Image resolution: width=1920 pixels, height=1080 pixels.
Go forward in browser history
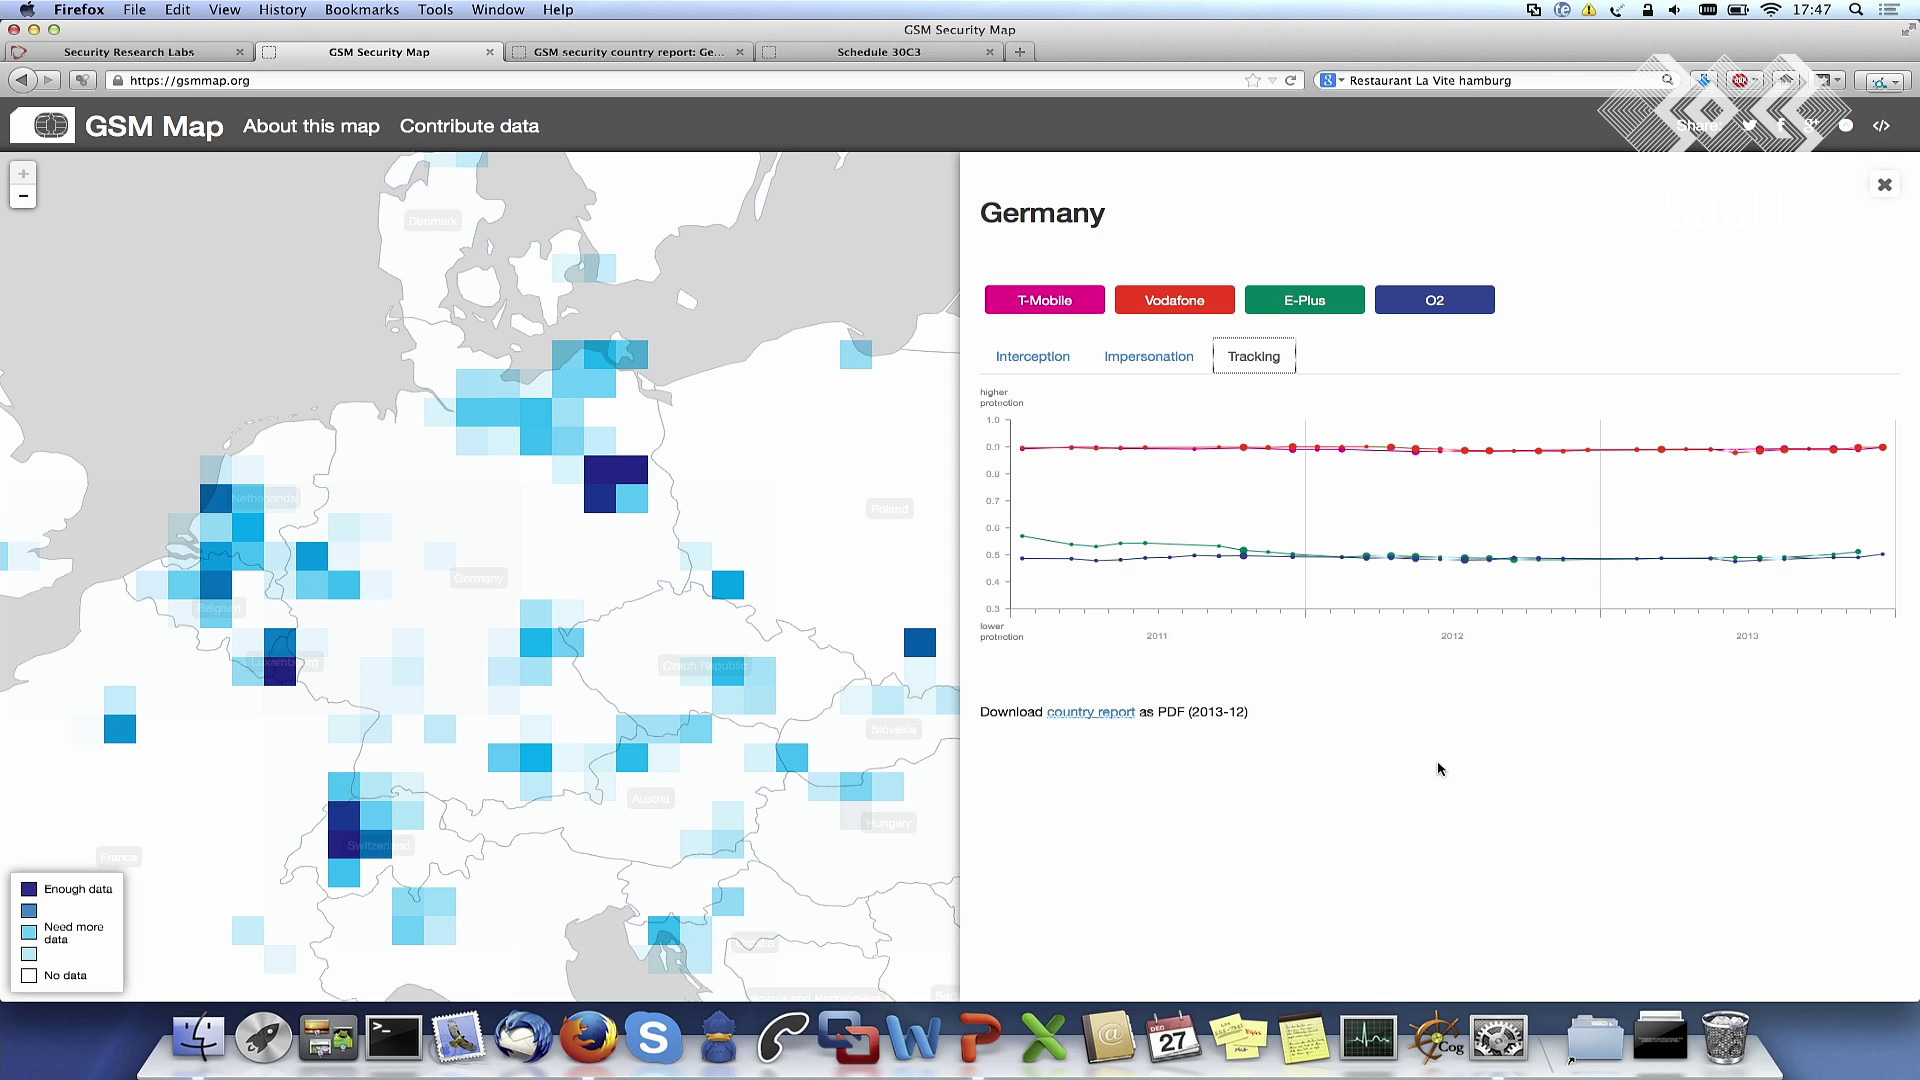point(48,80)
